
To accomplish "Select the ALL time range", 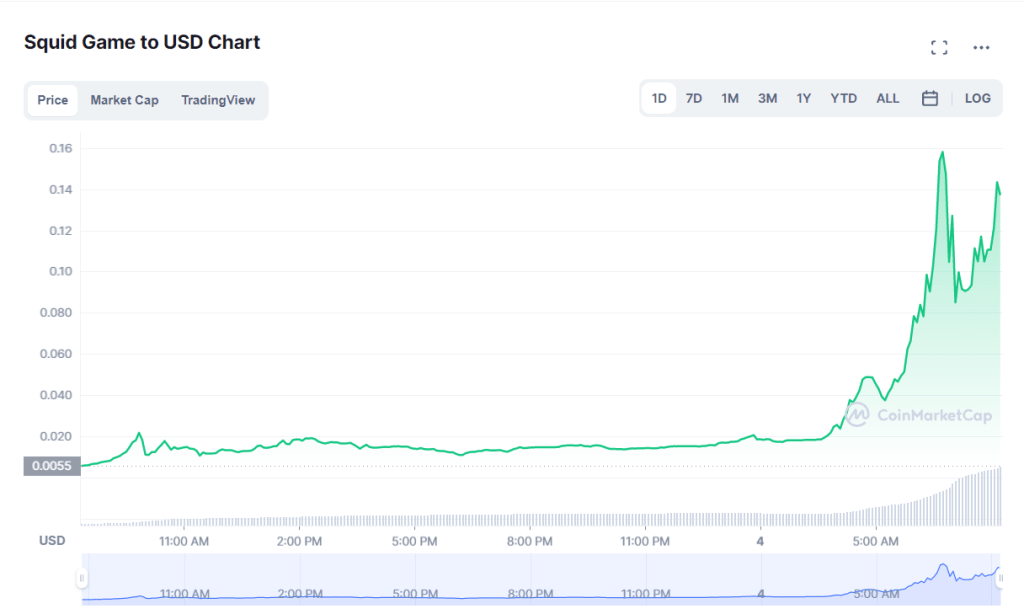I will [887, 99].
